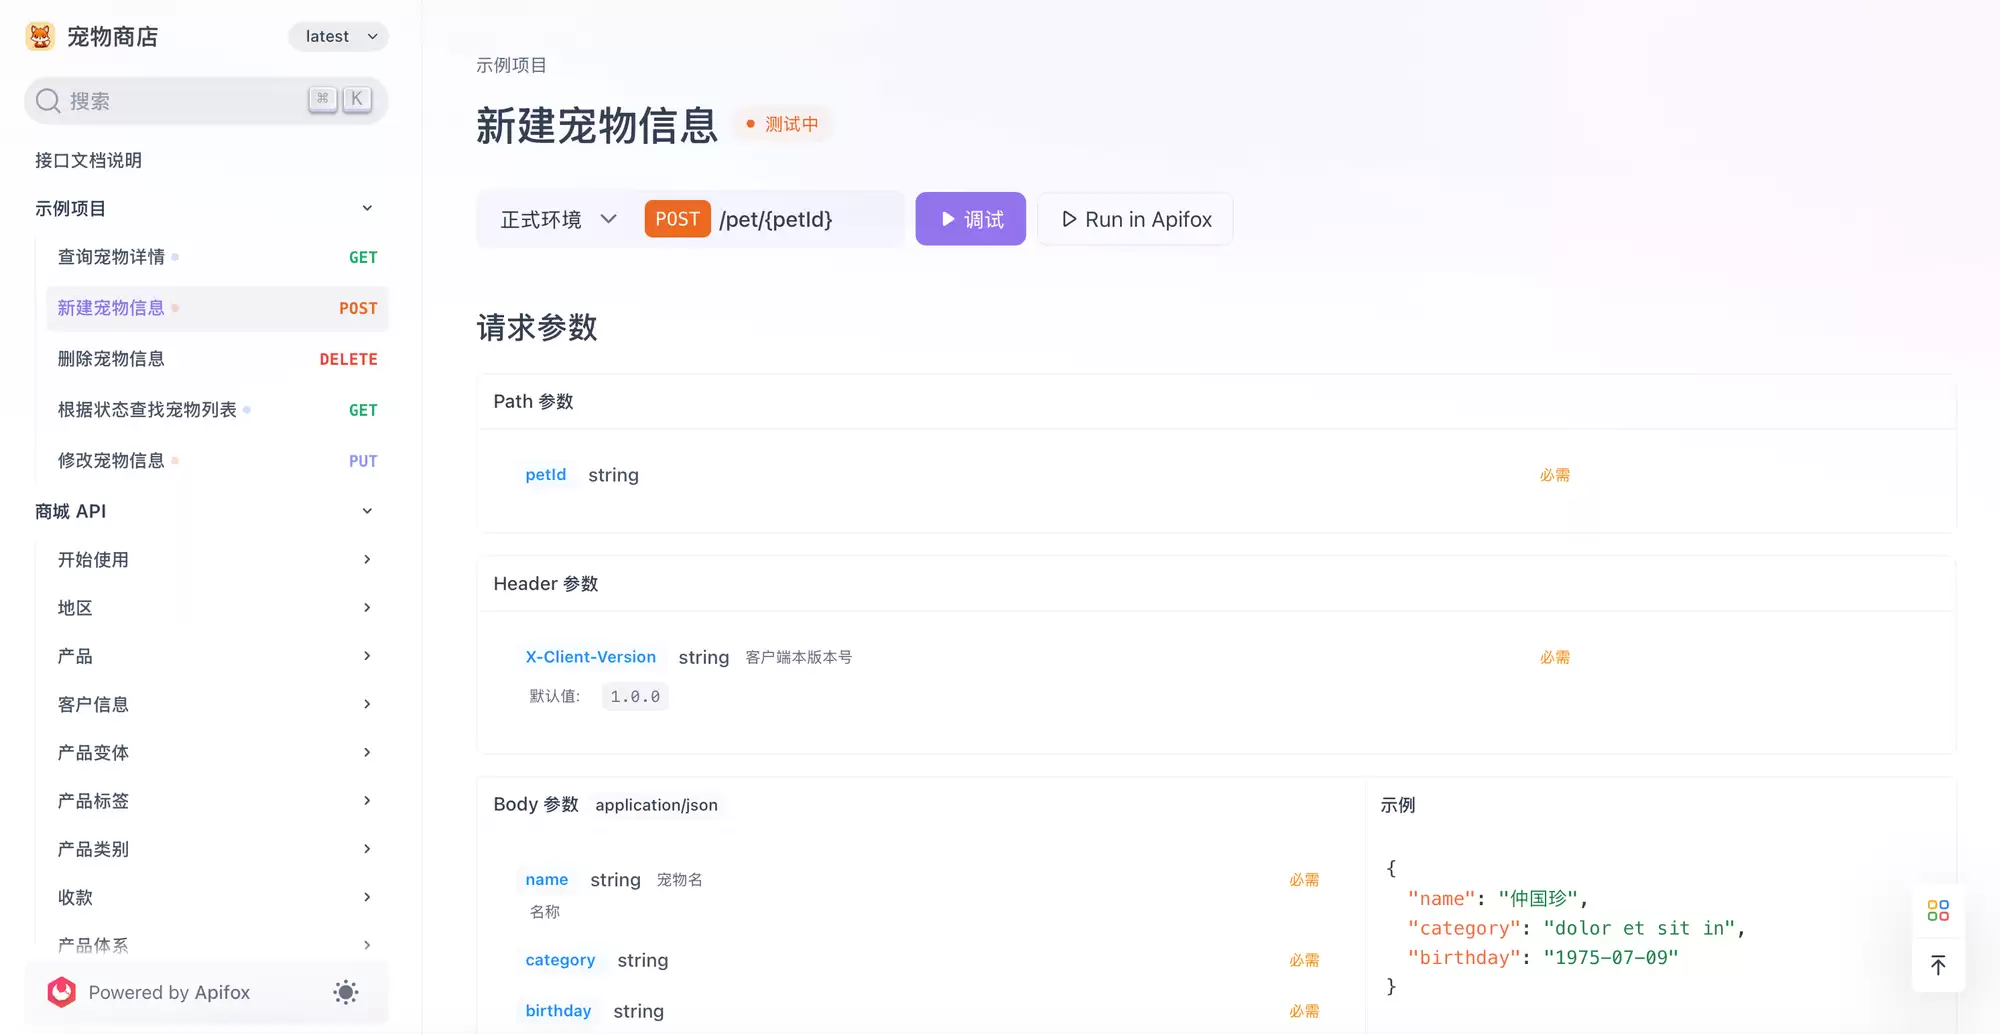Click the purple 调试 debug button
Viewport: 2000px width, 1034px height.
(x=970, y=219)
